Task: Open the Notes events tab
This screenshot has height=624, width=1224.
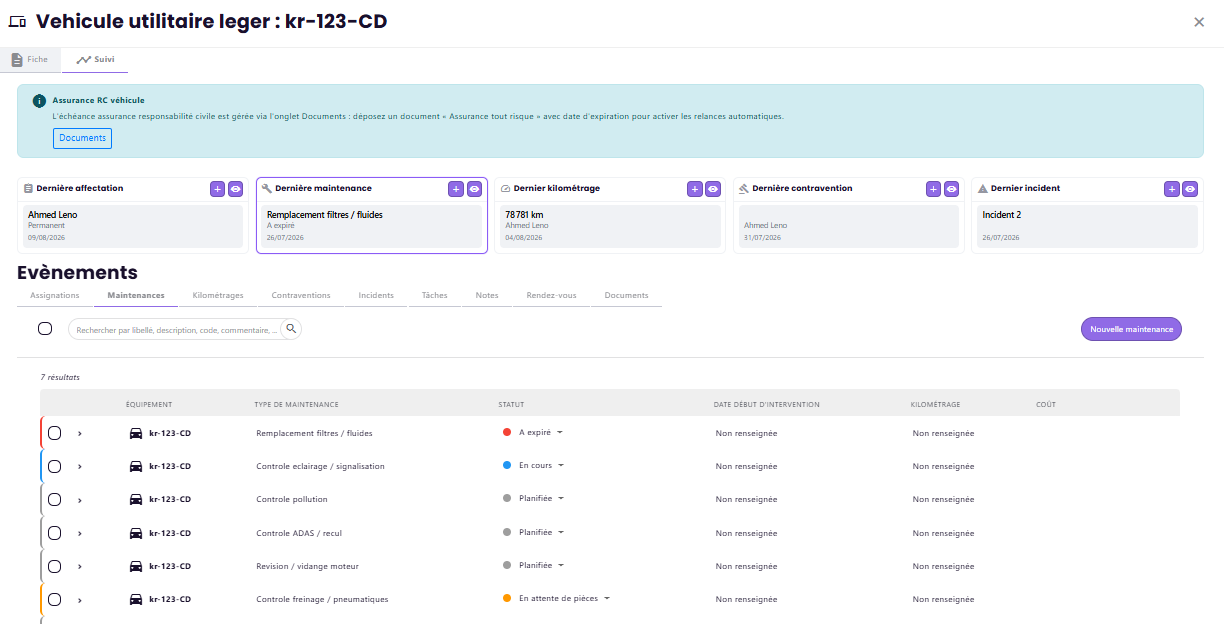Action: click(487, 296)
